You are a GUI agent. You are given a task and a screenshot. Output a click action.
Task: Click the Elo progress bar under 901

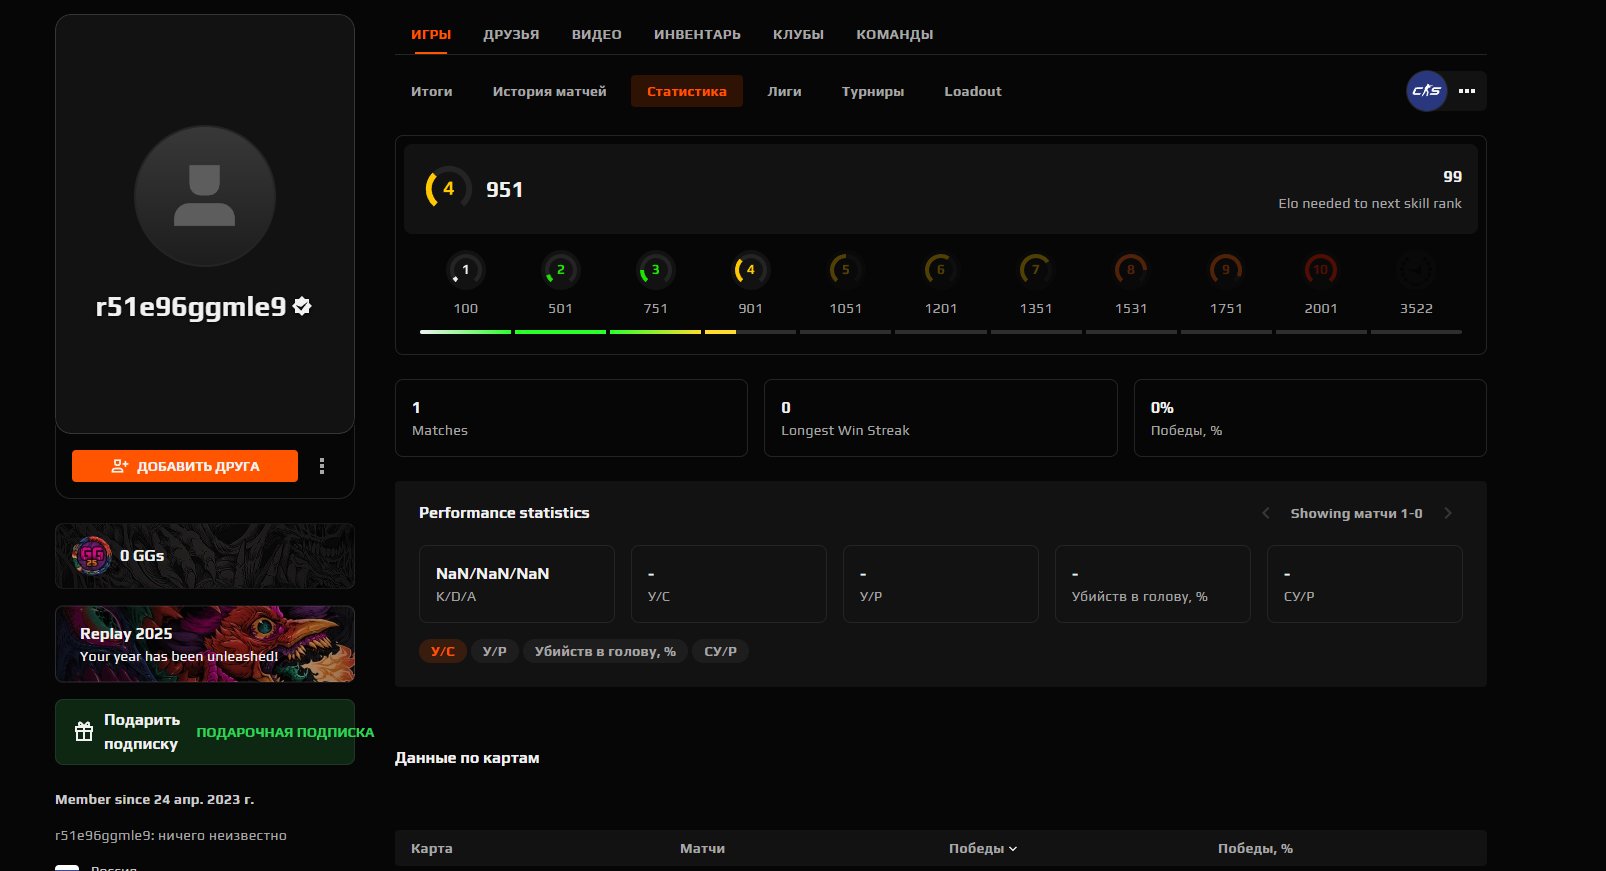click(x=750, y=332)
